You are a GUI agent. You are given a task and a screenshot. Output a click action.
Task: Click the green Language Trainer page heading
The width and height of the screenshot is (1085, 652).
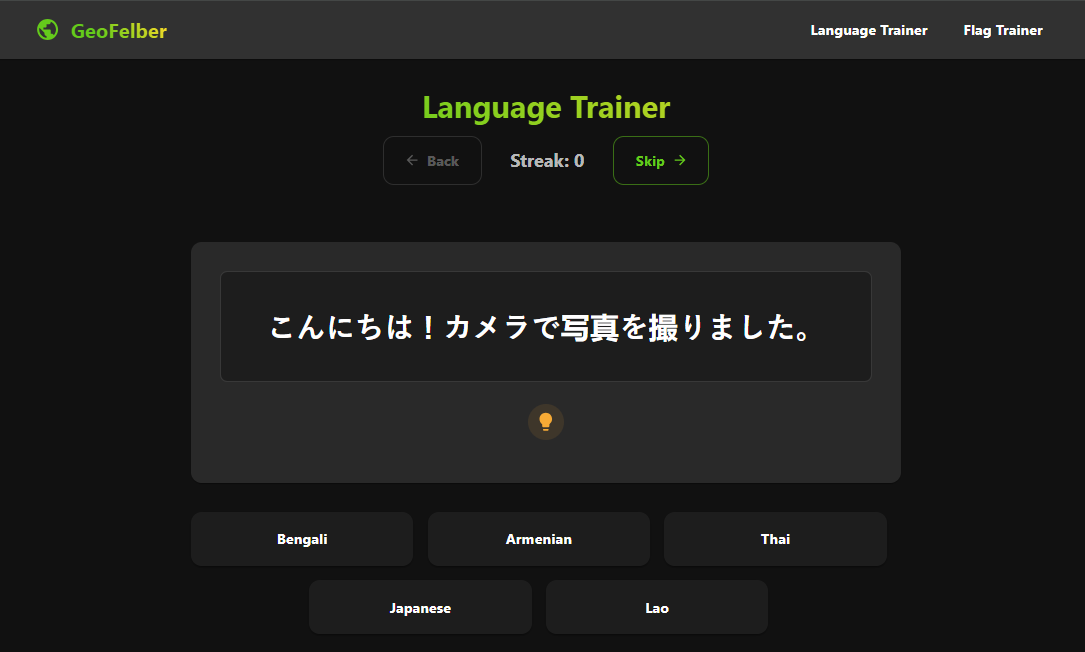click(546, 107)
